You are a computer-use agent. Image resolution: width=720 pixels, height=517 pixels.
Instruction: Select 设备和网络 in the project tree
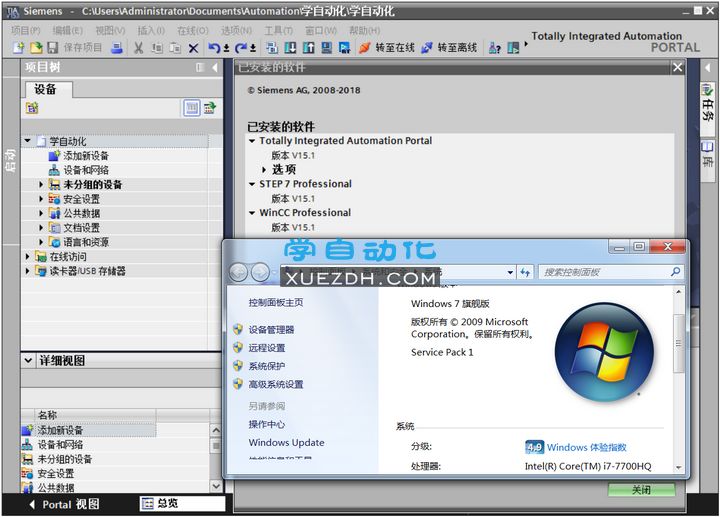[x=85, y=170]
